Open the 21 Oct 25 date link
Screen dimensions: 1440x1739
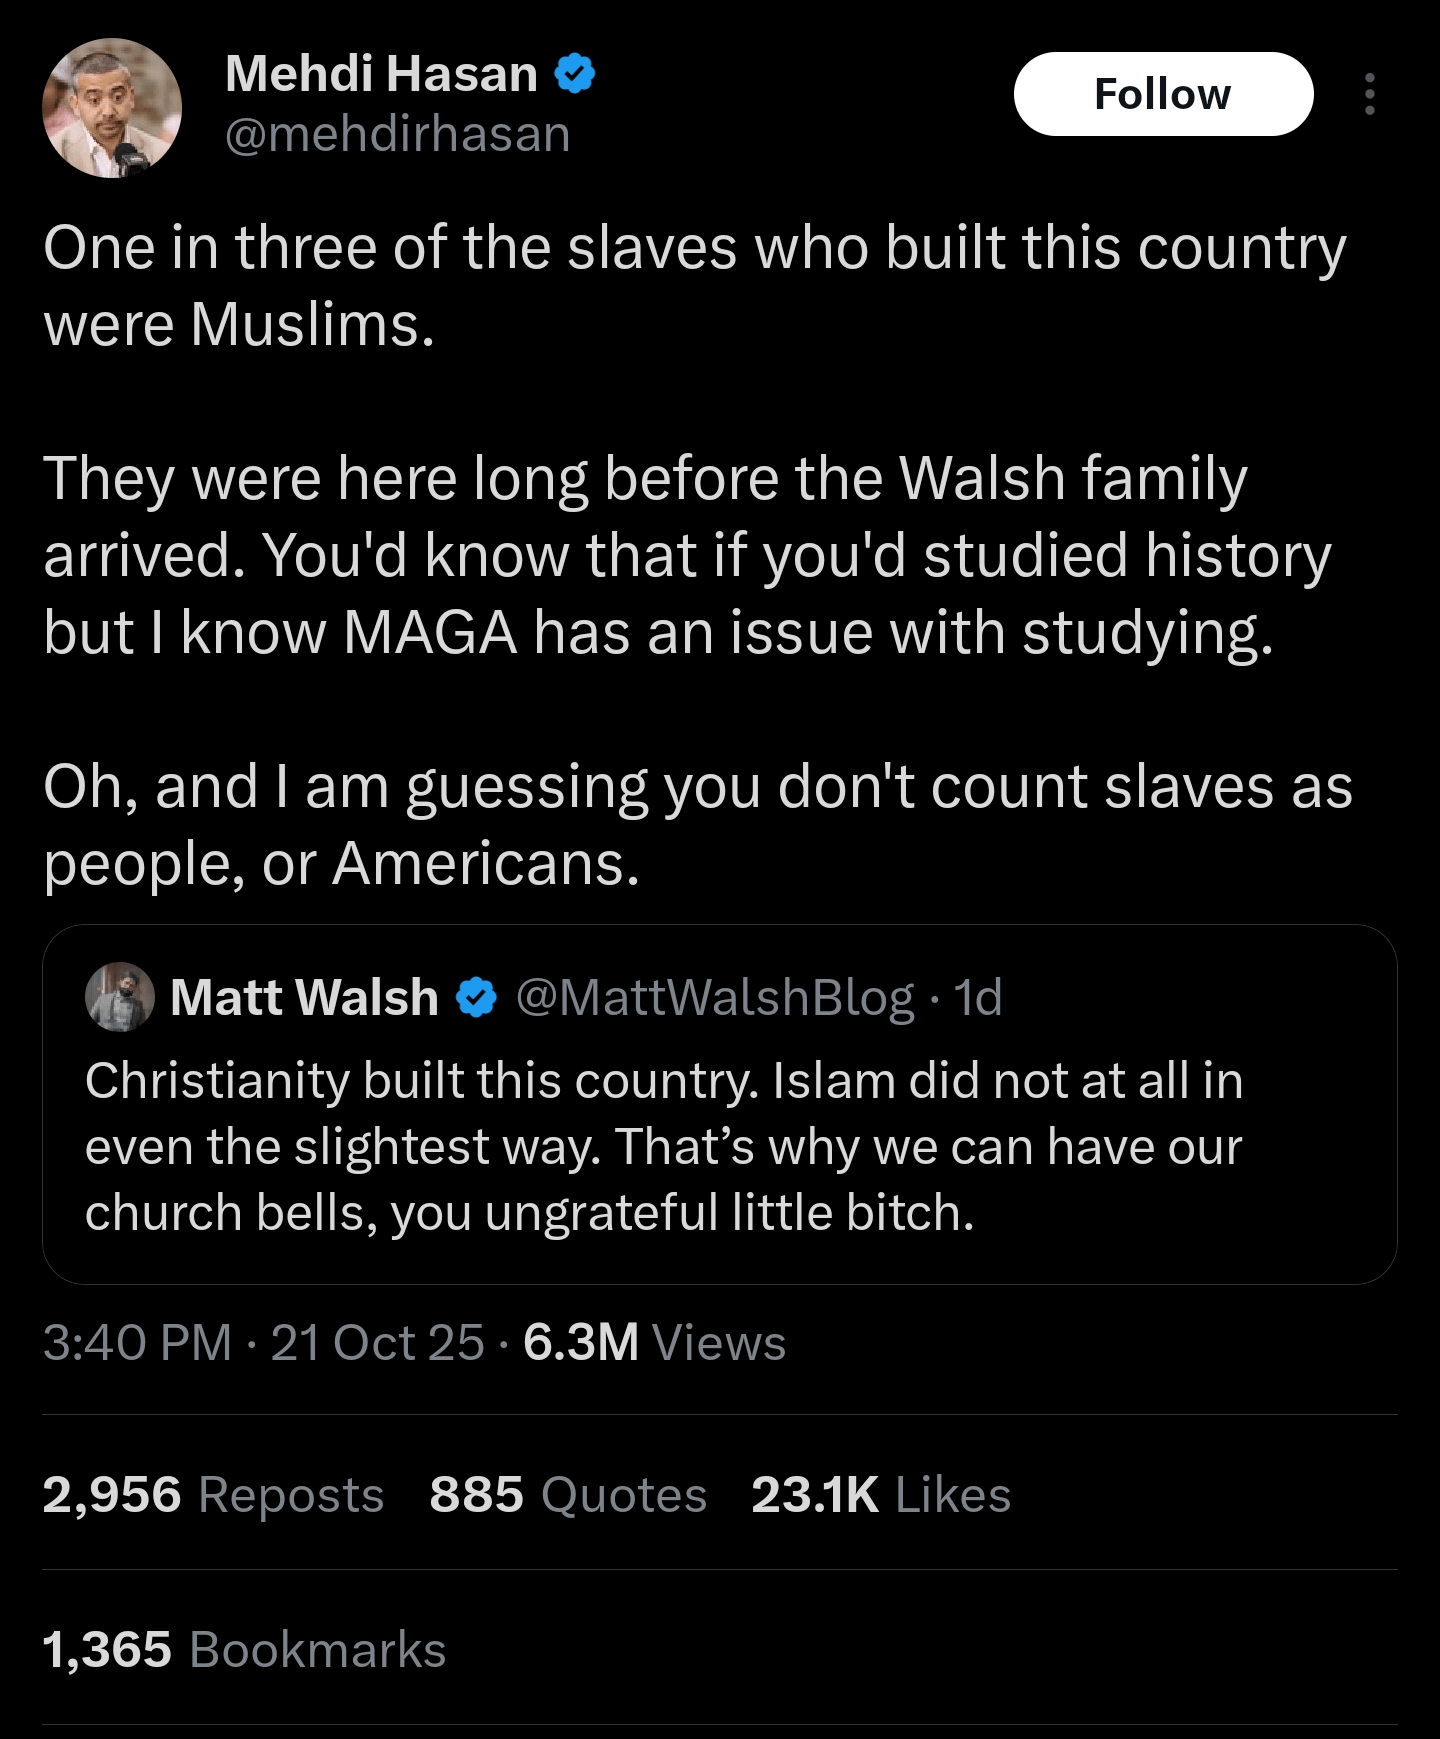click(x=377, y=1342)
